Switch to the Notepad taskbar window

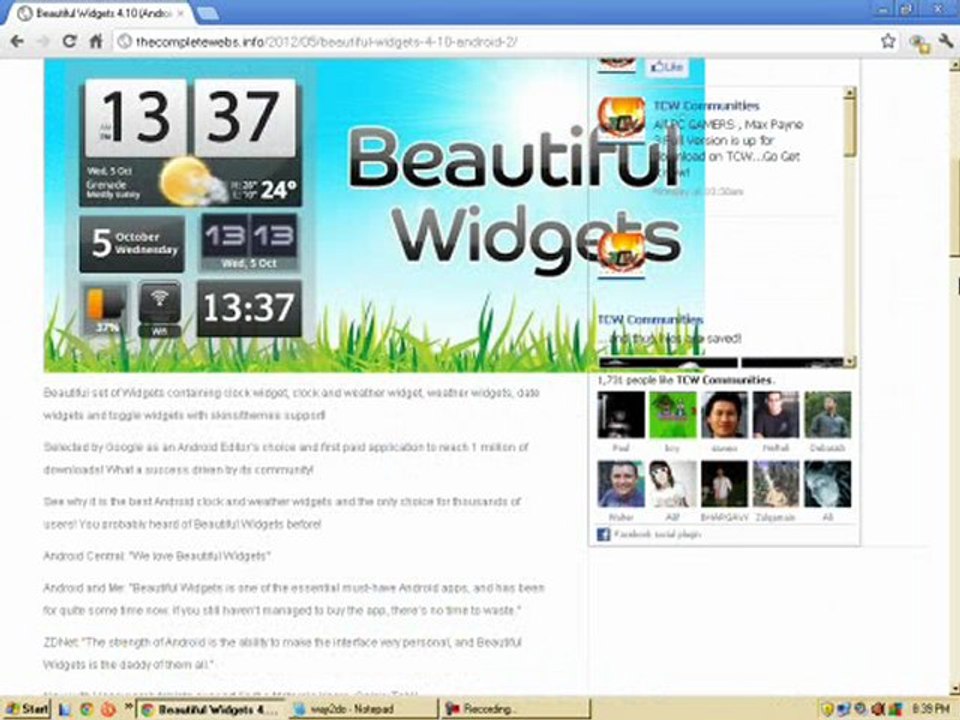tap(363, 709)
